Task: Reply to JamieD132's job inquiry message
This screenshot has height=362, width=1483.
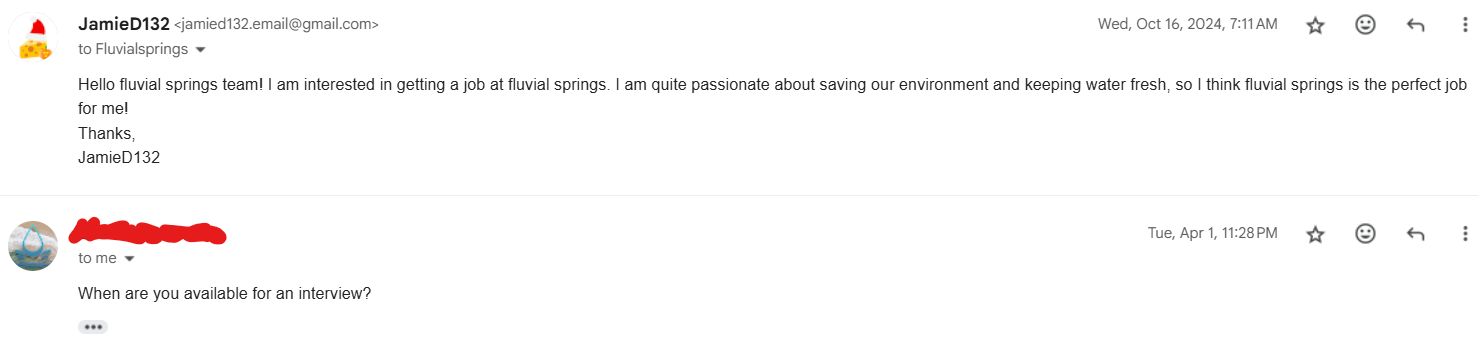Action: click(1415, 26)
